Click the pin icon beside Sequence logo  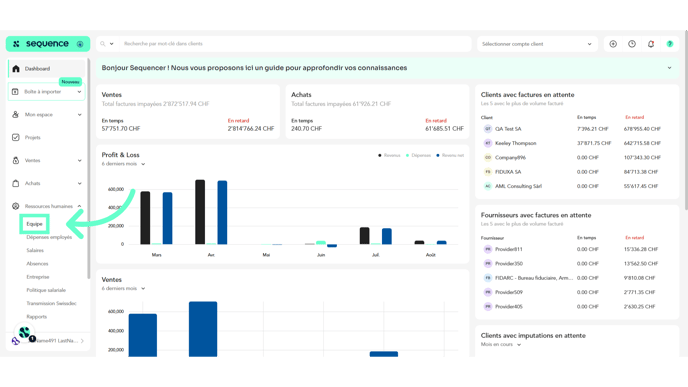click(x=80, y=44)
